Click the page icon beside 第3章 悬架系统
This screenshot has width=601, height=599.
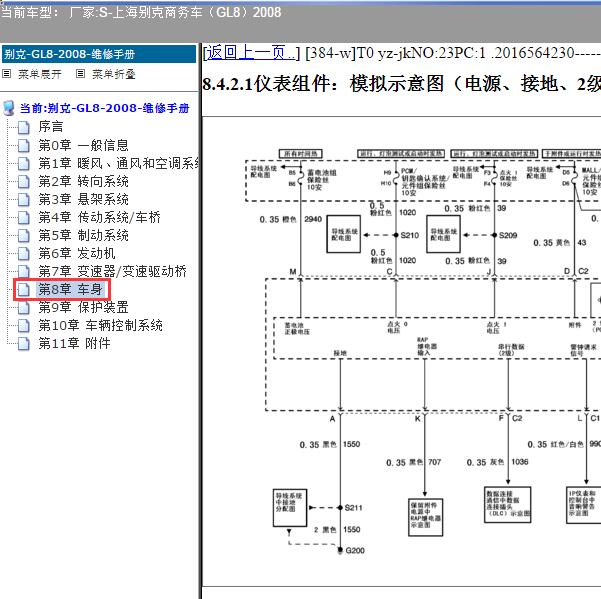tap(24, 200)
